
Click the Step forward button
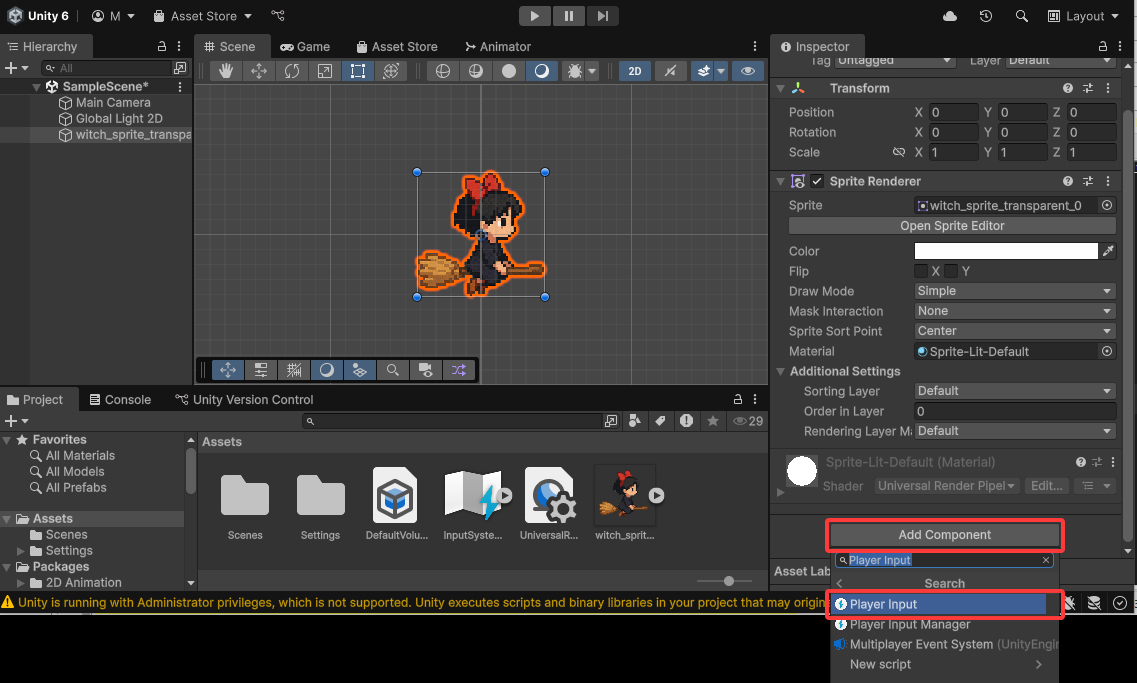(603, 16)
